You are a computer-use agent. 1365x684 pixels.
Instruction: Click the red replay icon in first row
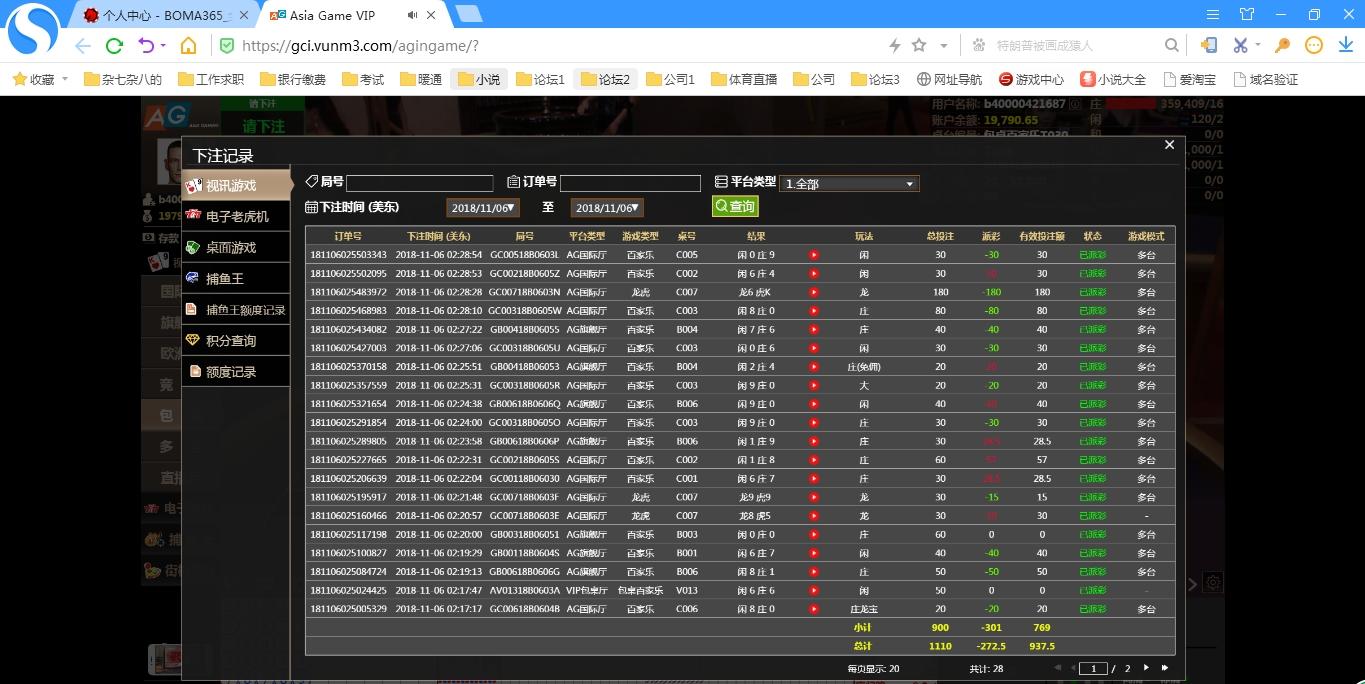tap(813, 255)
